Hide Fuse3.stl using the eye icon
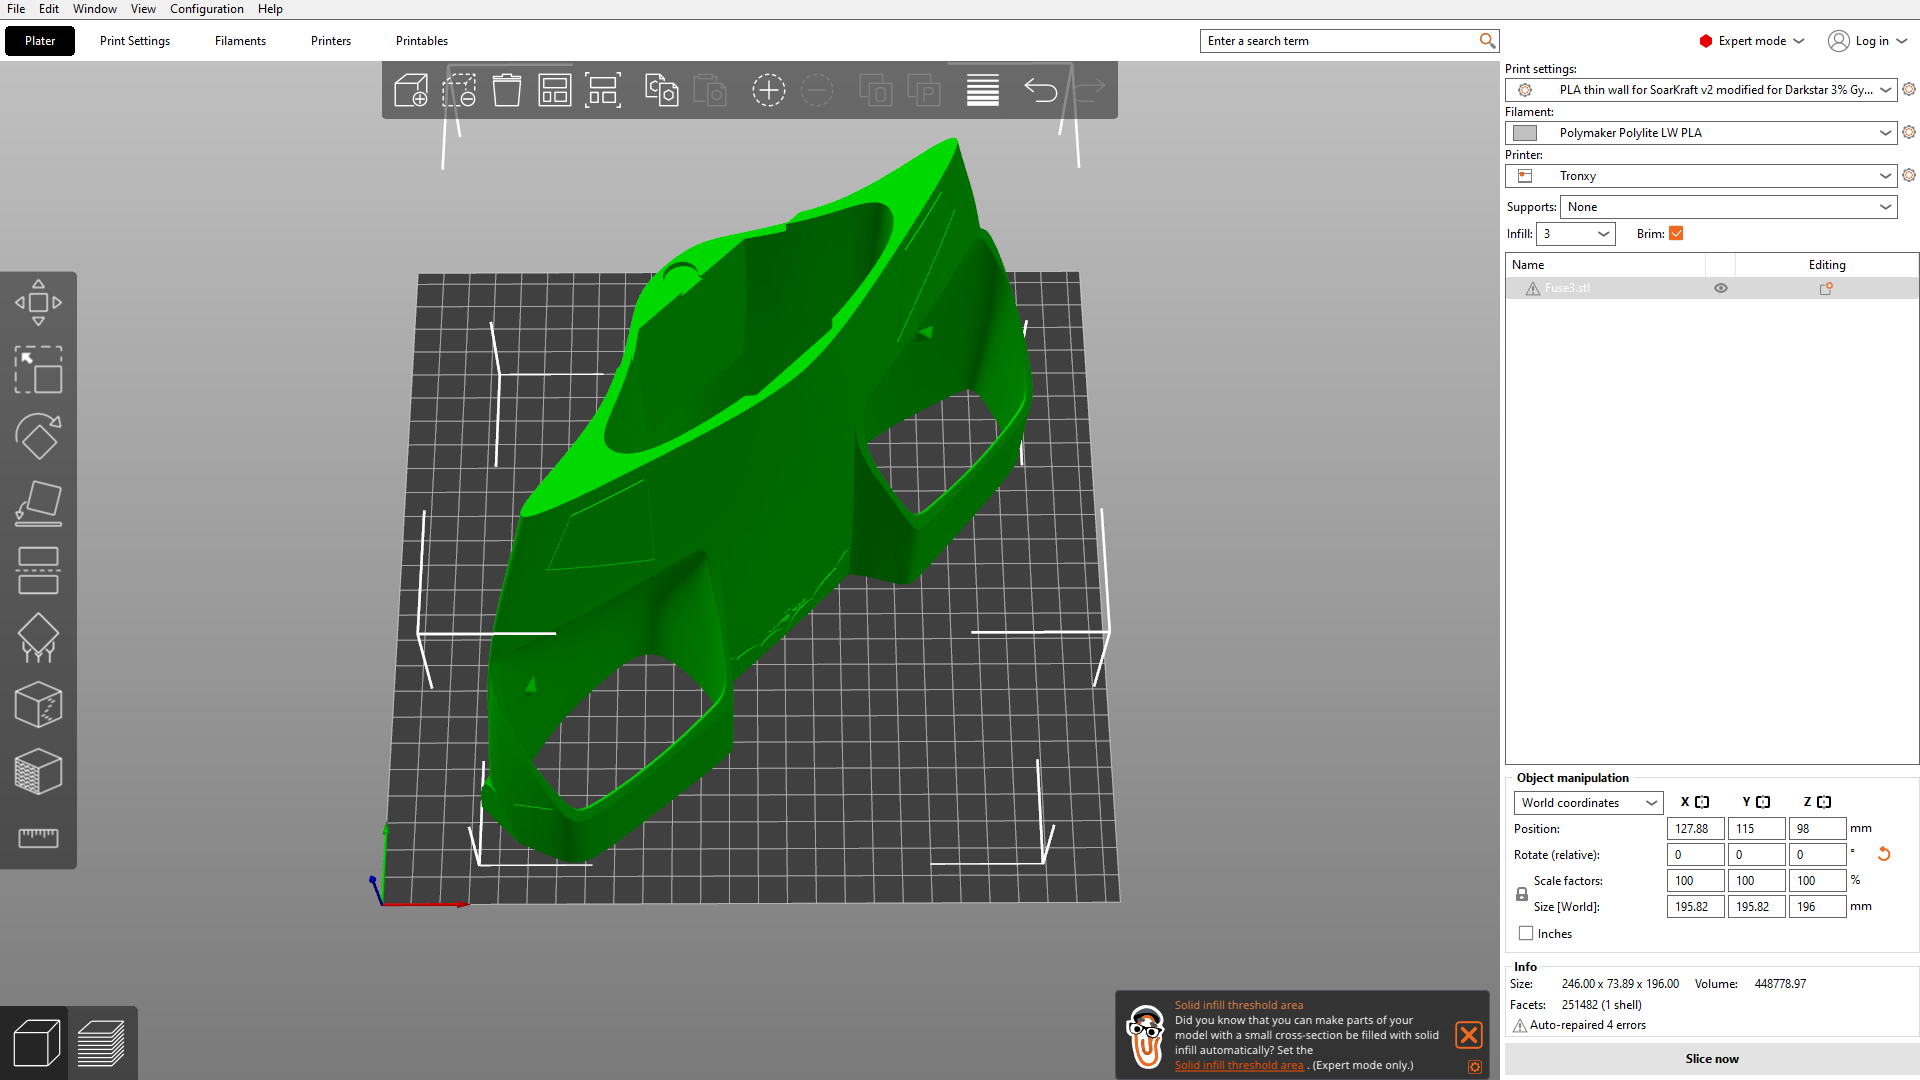This screenshot has height=1080, width=1920. (1721, 288)
